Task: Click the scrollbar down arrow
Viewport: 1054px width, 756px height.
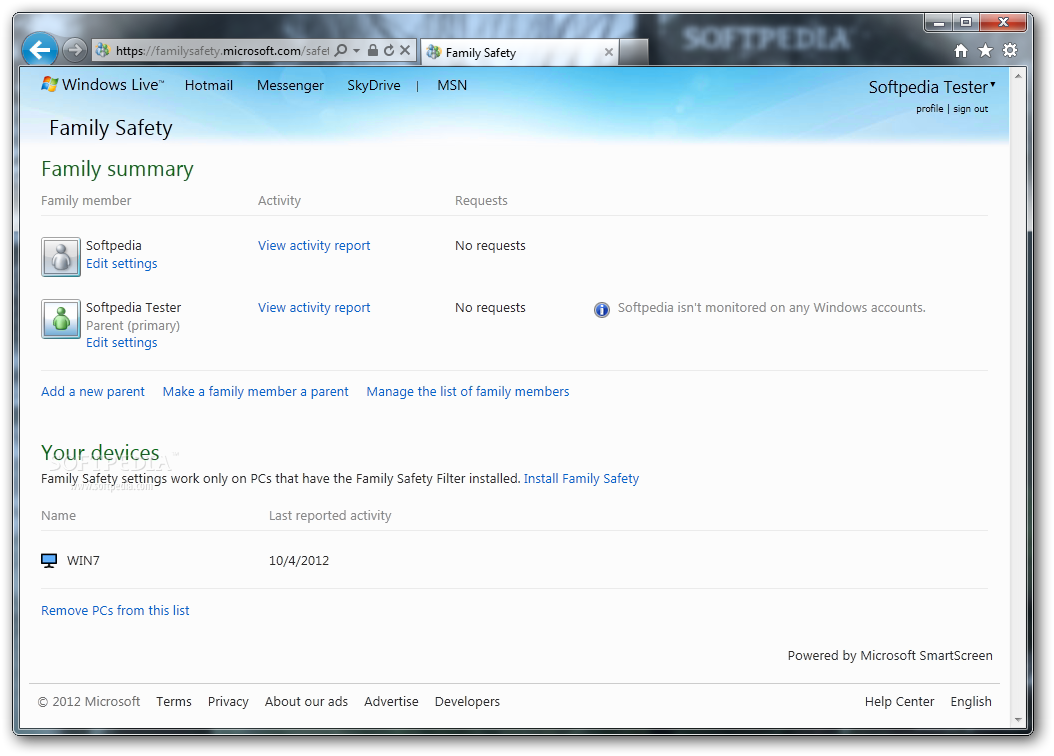Action: (1018, 719)
